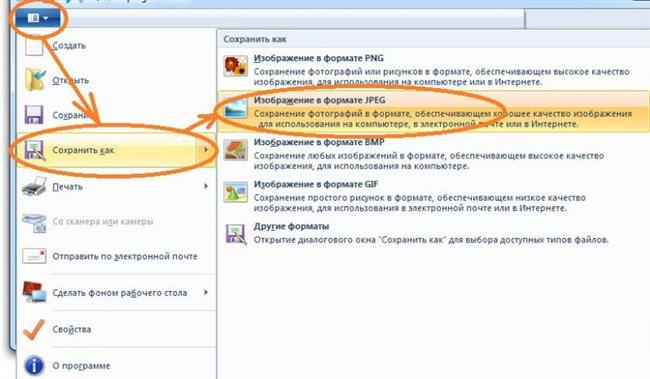Viewport: 650px width, 379px height.
Task: Click the envelope icon for sending by email
Action: pyautogui.click(x=34, y=256)
